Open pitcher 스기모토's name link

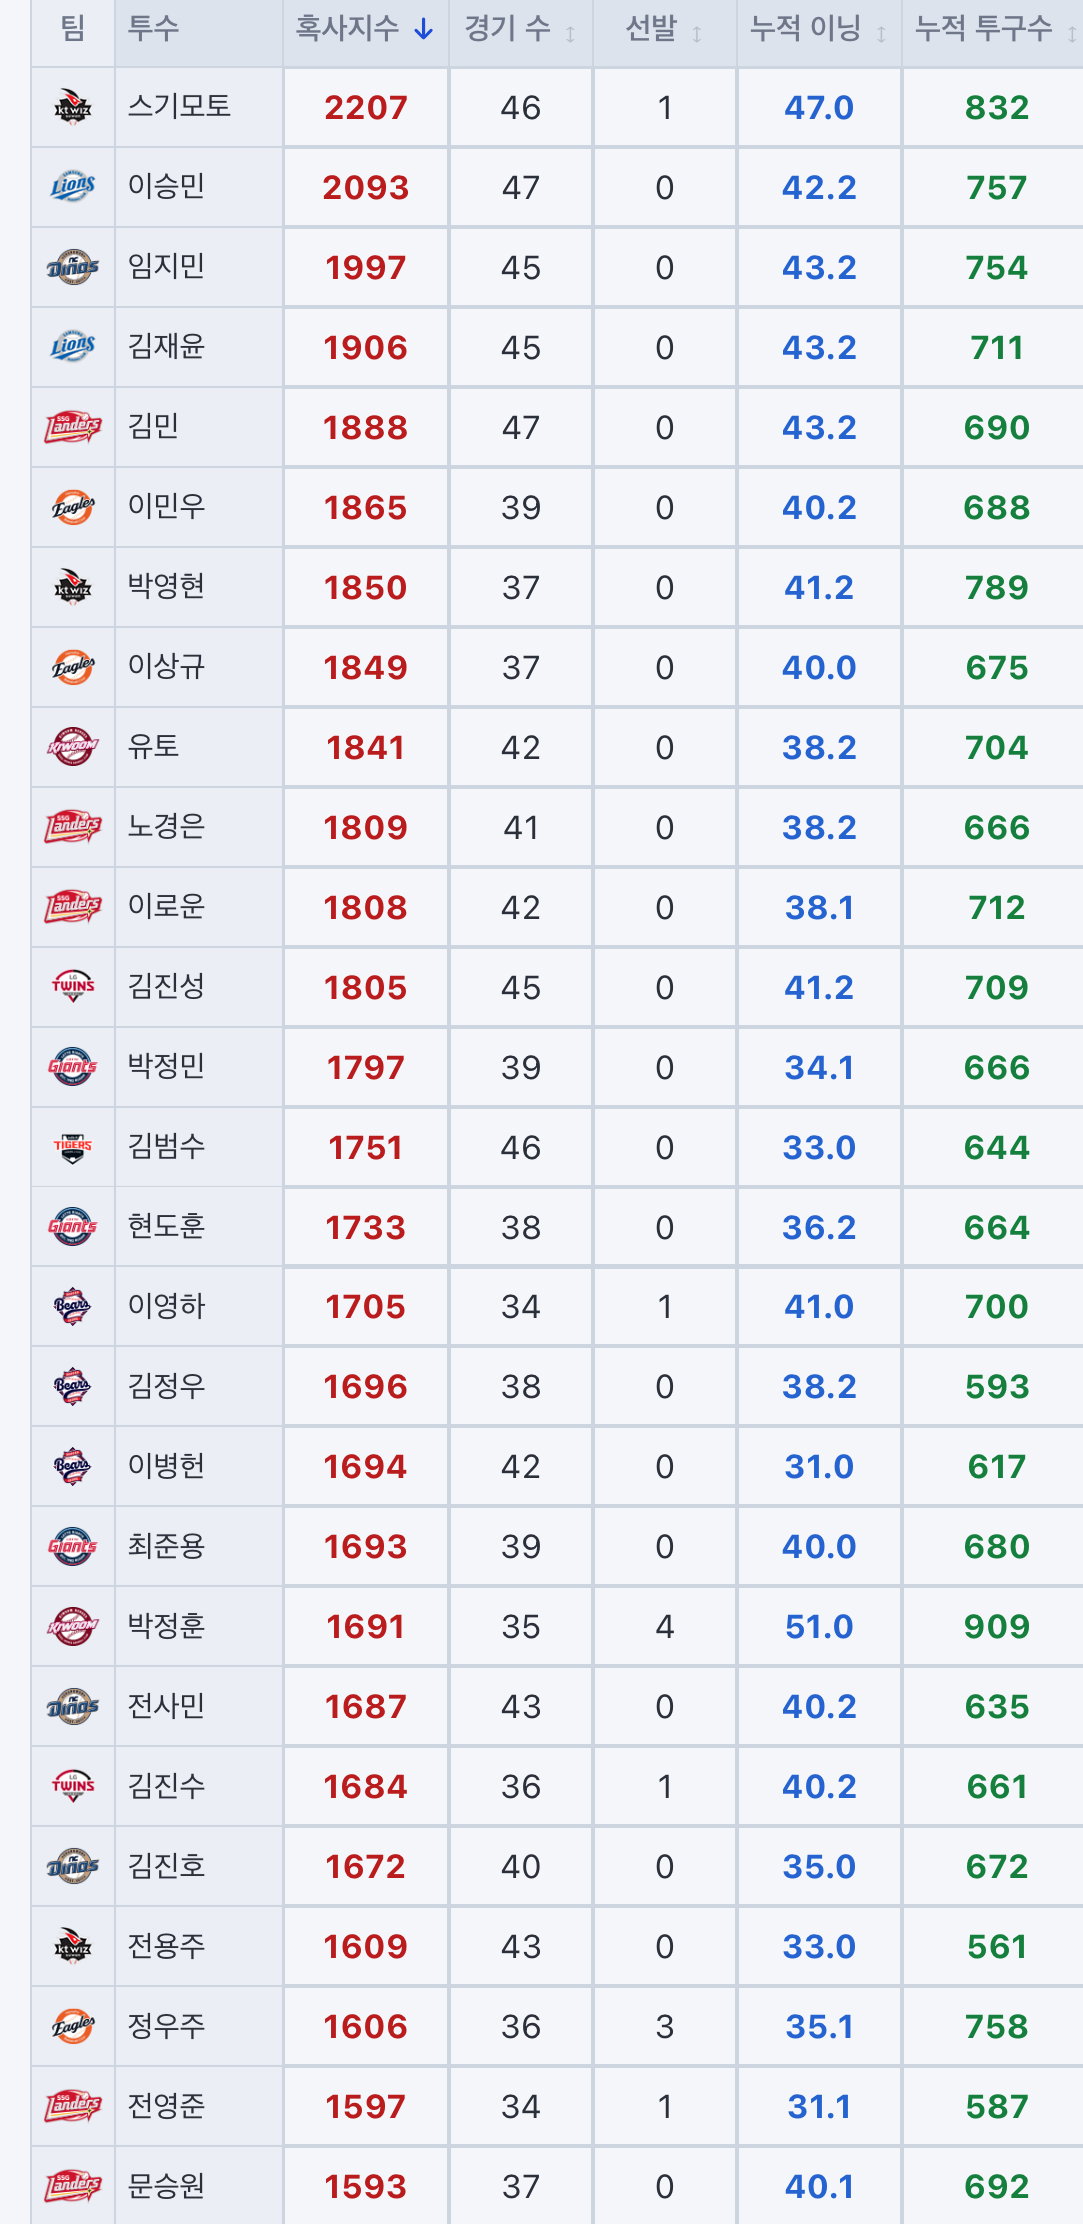(179, 106)
